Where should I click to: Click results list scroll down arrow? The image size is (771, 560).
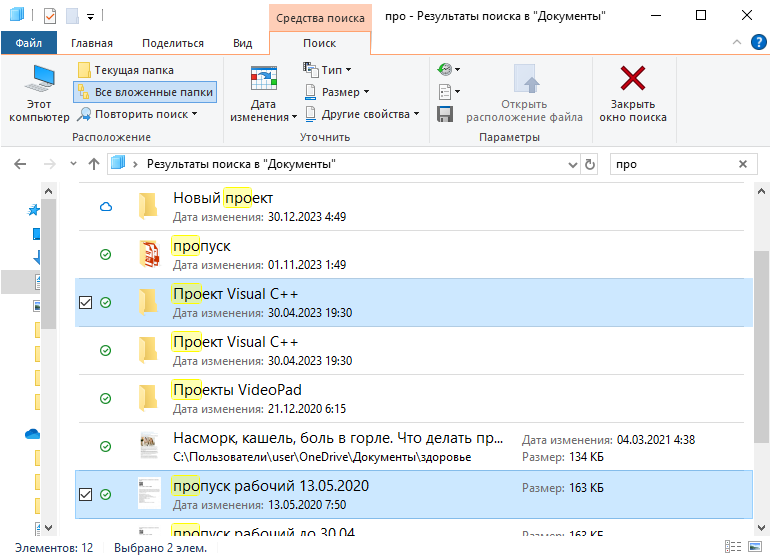click(761, 528)
